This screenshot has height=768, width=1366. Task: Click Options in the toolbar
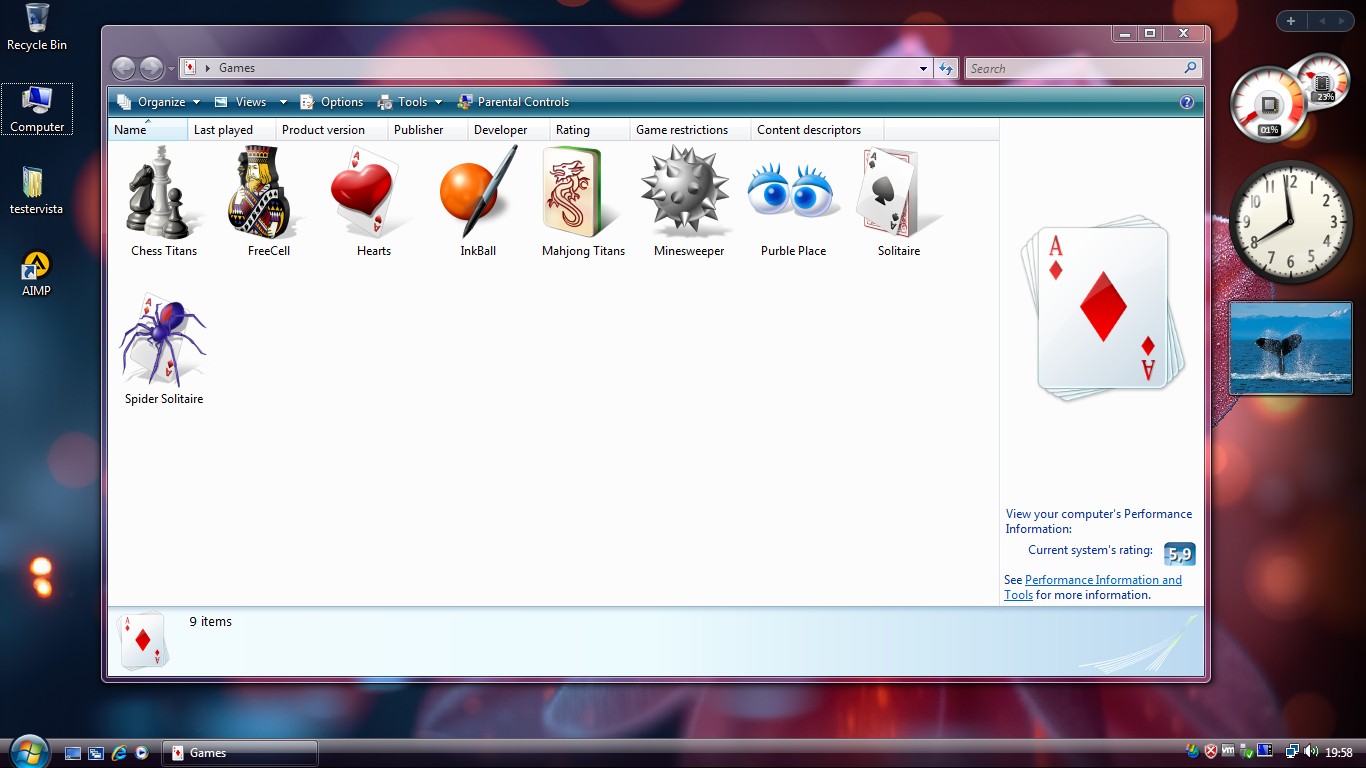(x=332, y=102)
